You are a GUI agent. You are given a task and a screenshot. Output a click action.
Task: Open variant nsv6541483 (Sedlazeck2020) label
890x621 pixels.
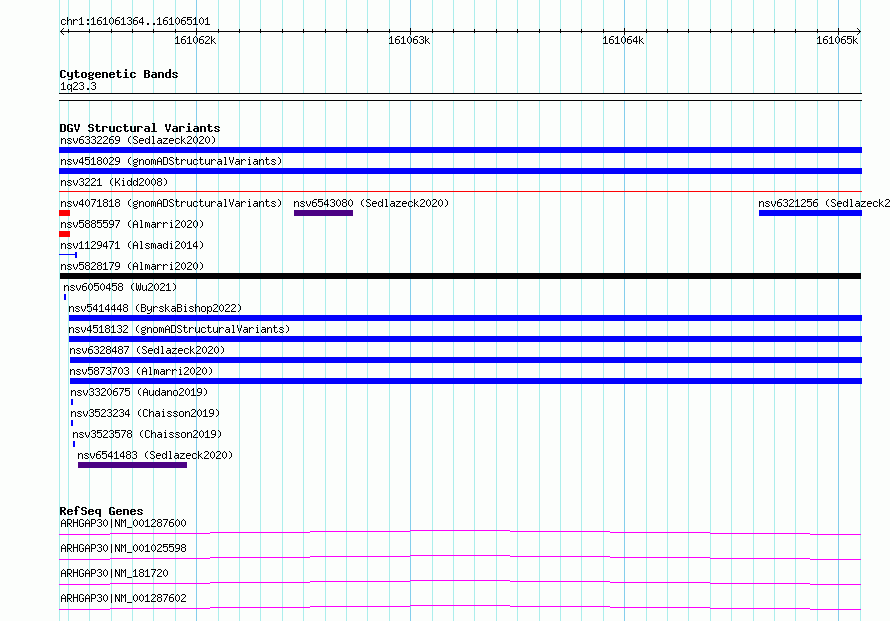tap(155, 455)
